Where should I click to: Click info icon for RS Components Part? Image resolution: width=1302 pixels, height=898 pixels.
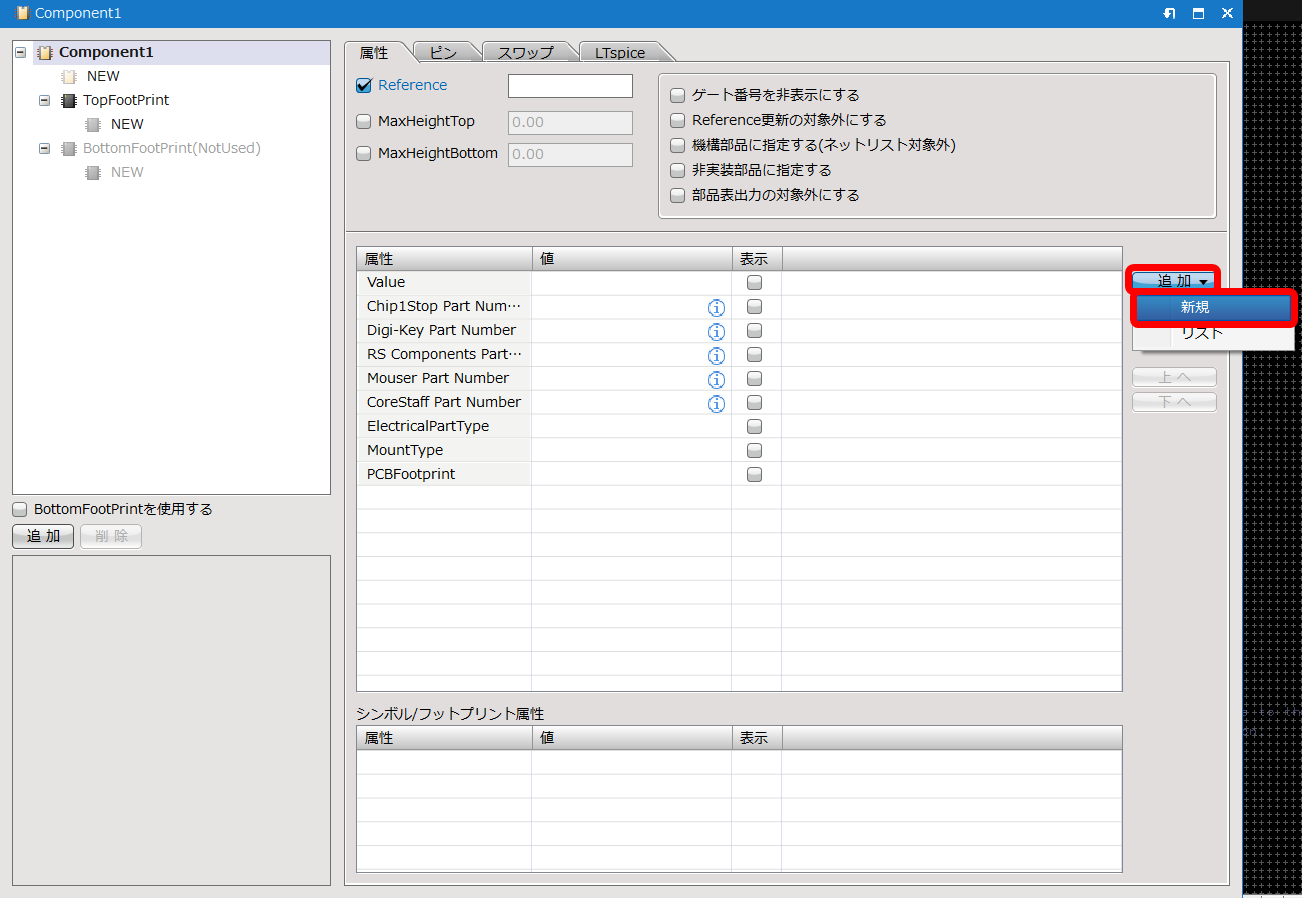pyautogui.click(x=716, y=355)
